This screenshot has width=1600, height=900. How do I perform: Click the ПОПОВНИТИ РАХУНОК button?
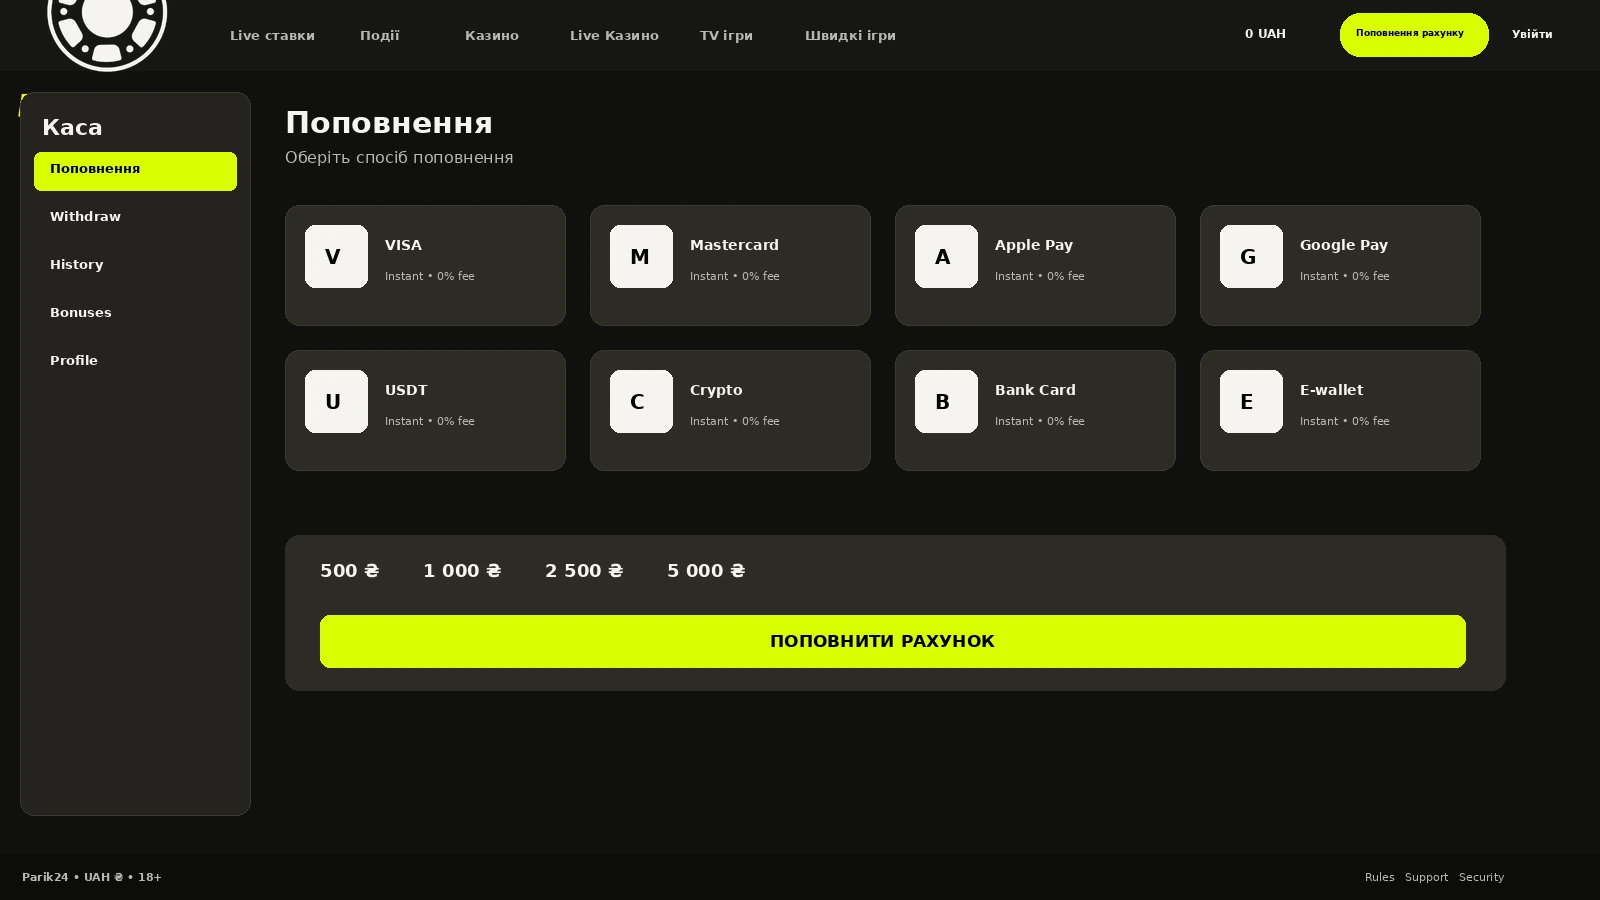[x=893, y=641]
